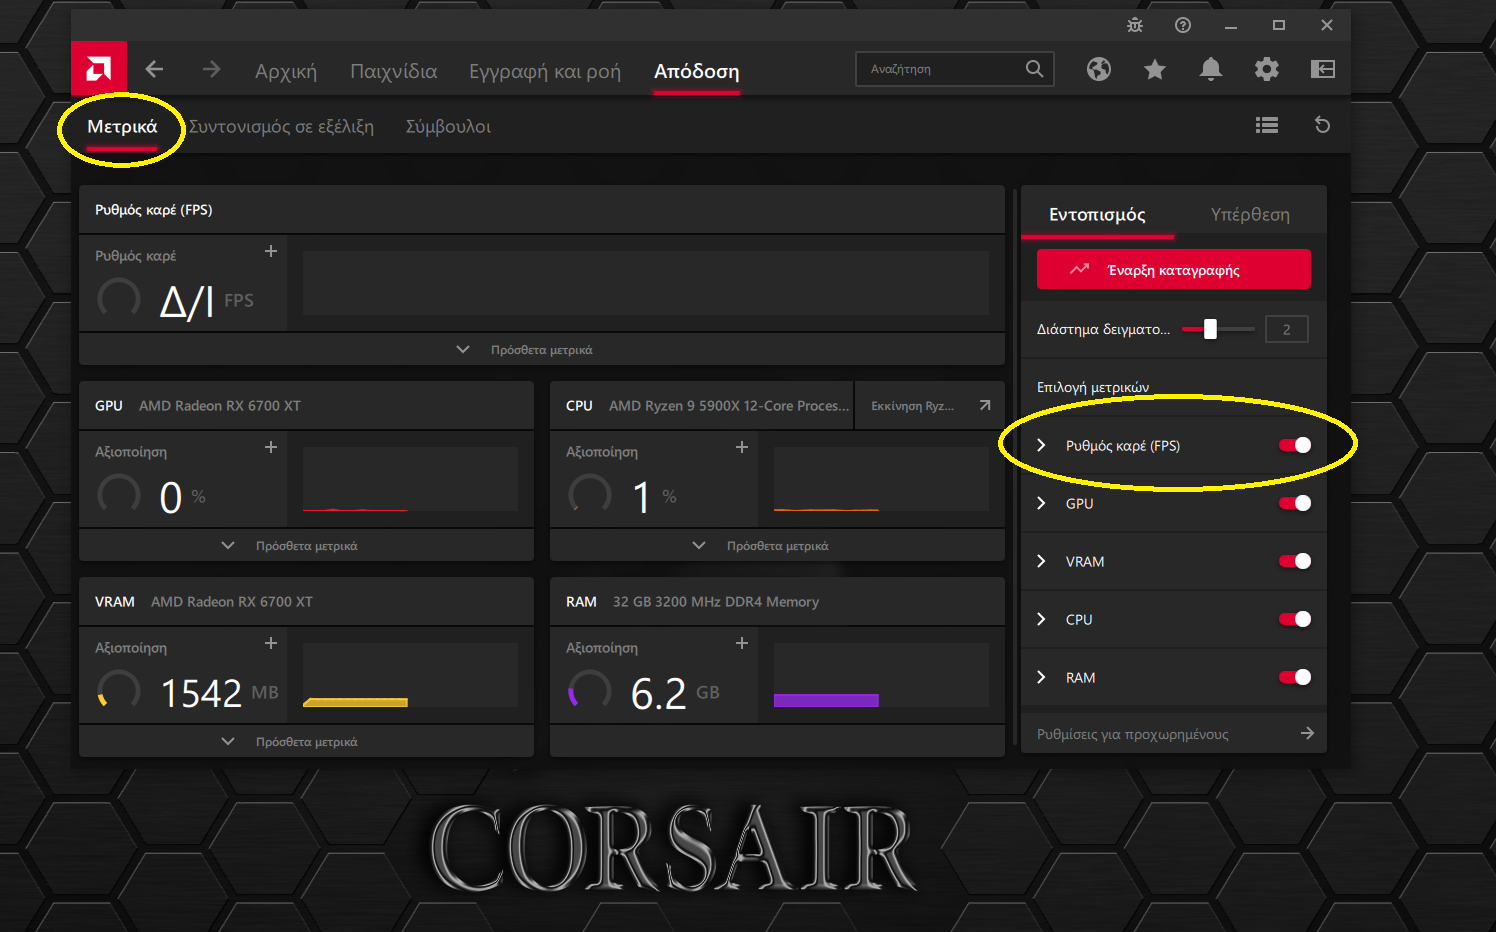The width and height of the screenshot is (1496, 932).
Task: Go forward with the right arrow
Action: (x=211, y=69)
